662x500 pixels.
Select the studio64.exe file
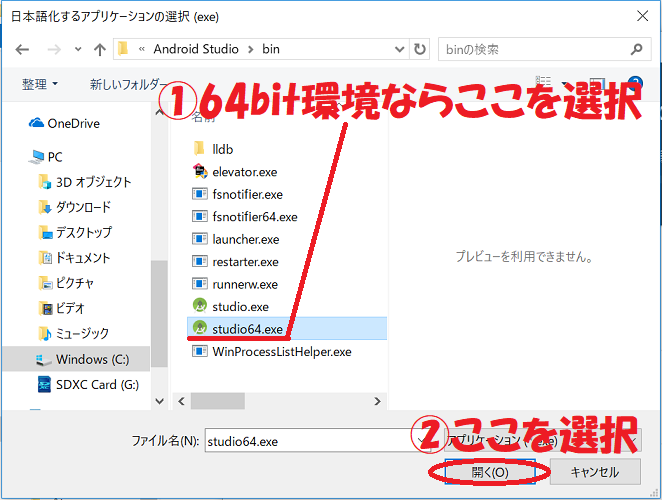point(287,329)
